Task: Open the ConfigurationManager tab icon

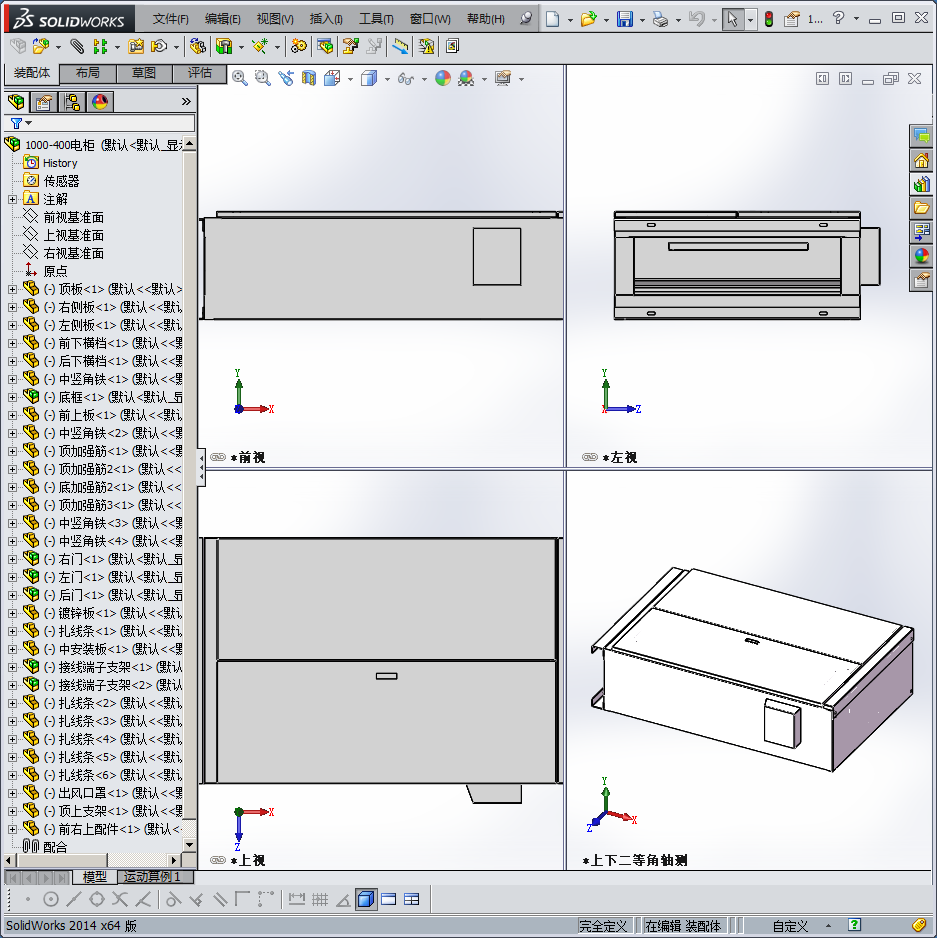Action: coord(72,102)
